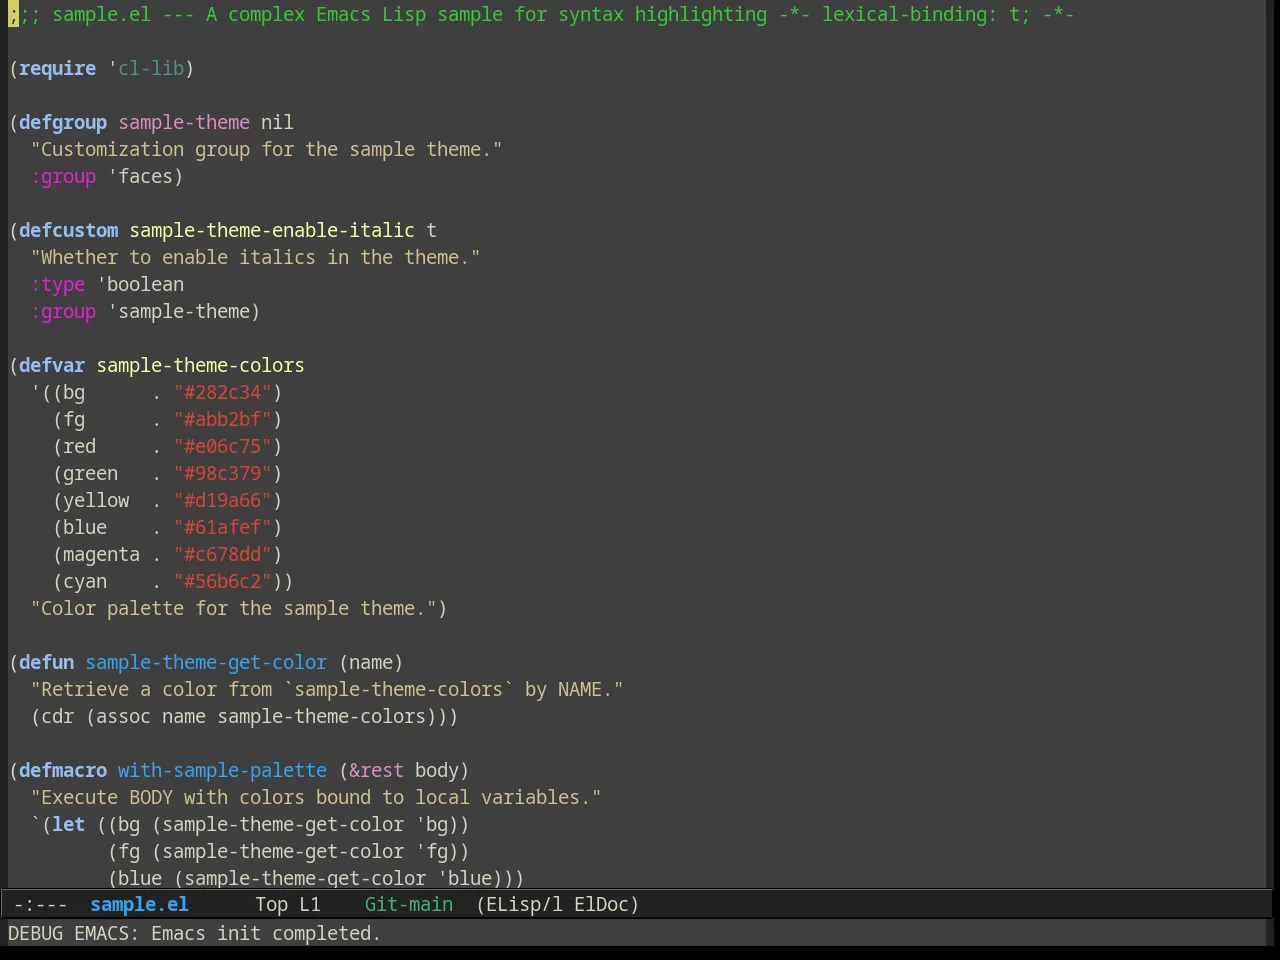This screenshot has height=960, width=1280.
Task: Click the '(name)' argument list
Action: click(371, 662)
